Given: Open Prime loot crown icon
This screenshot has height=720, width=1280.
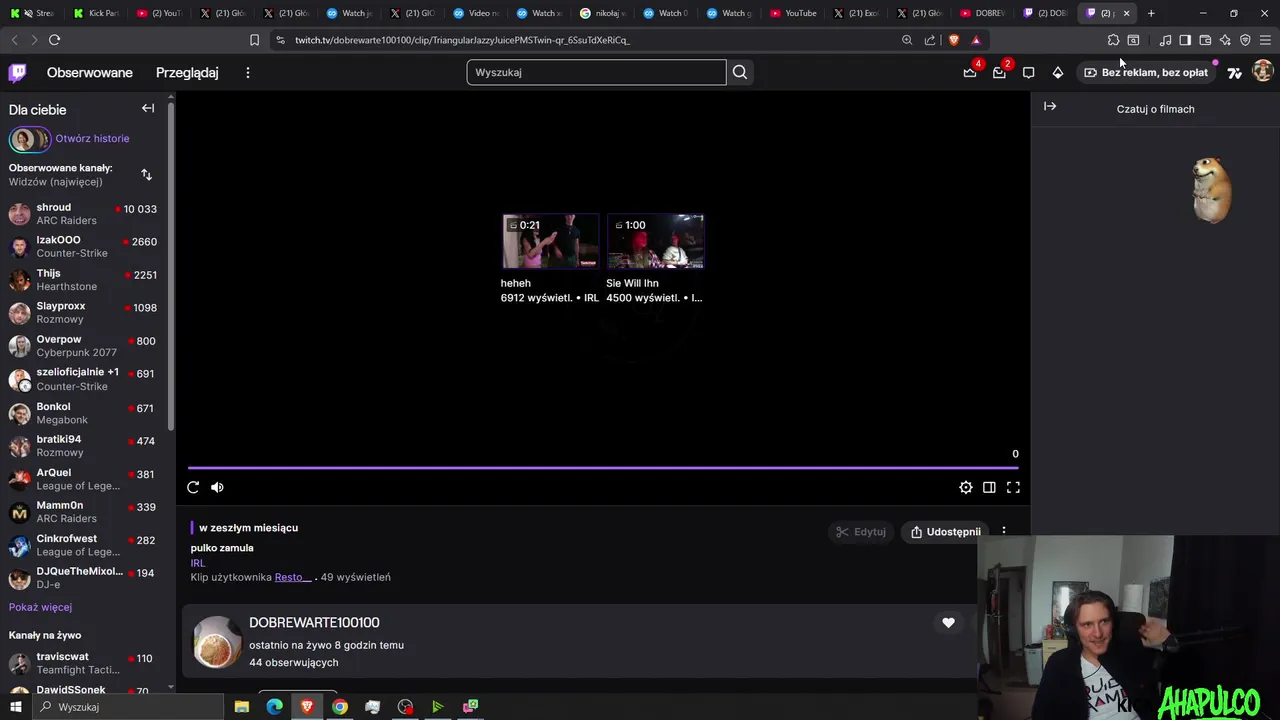Looking at the screenshot, I should (970, 72).
